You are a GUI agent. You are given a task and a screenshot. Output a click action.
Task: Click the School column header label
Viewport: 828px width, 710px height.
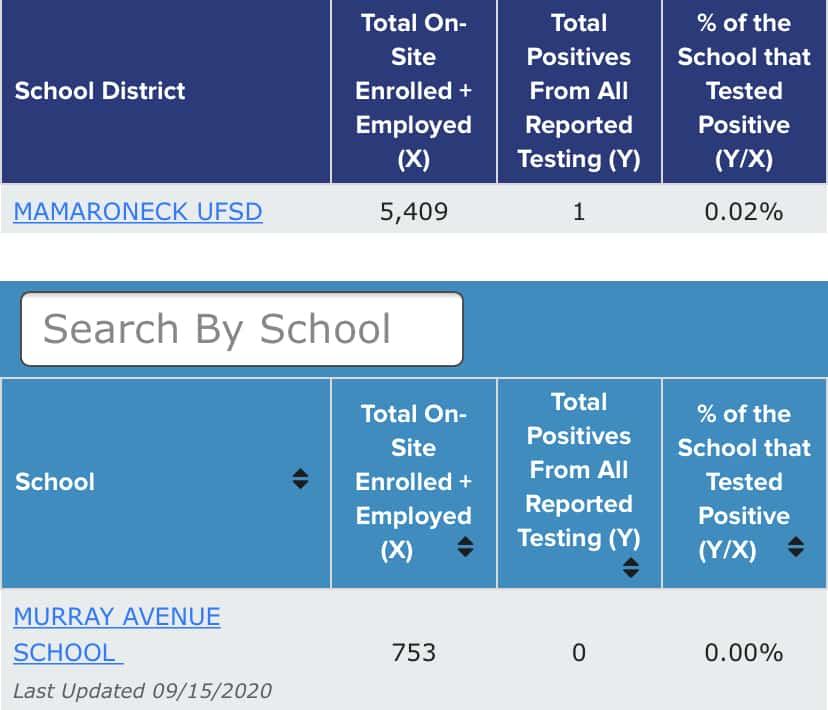[55, 481]
